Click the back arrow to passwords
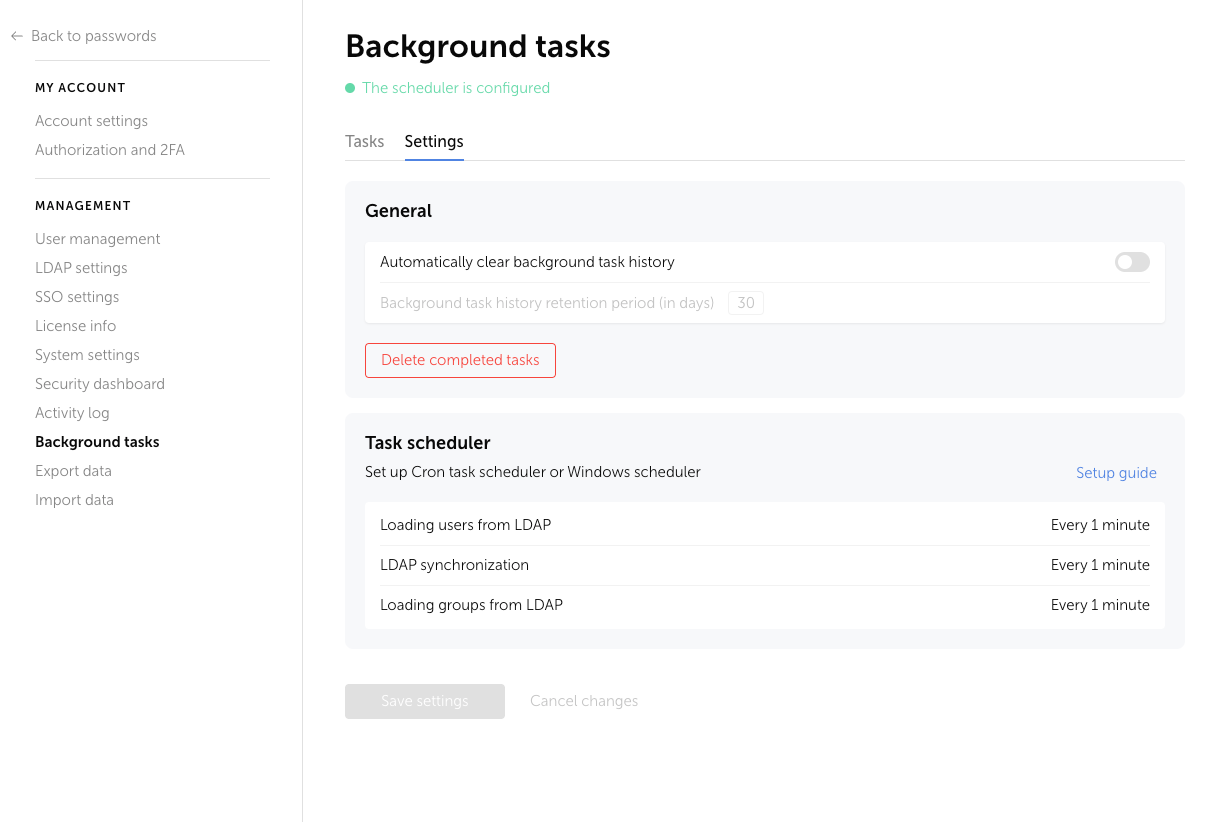The height and width of the screenshot is (822, 1216). tap(16, 35)
